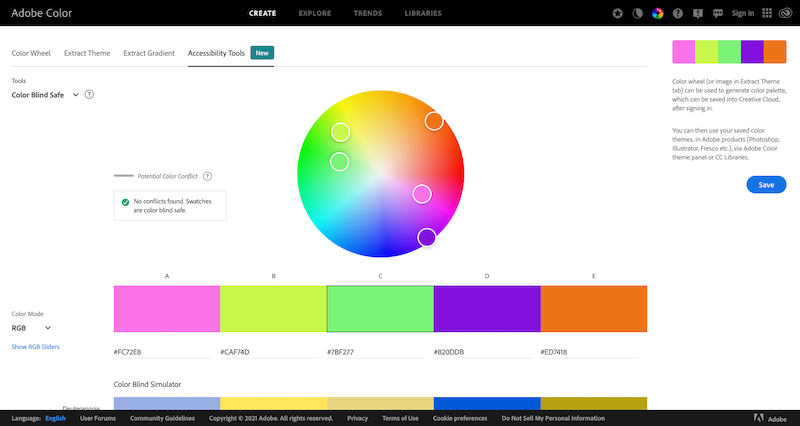Click Show RGB Sliders link
Viewport: 800px width, 426px height.
coord(36,347)
